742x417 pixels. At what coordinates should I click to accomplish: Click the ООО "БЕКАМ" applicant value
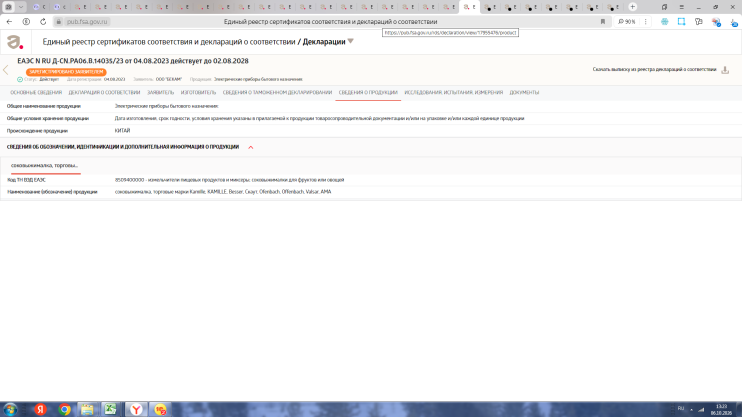169,80
